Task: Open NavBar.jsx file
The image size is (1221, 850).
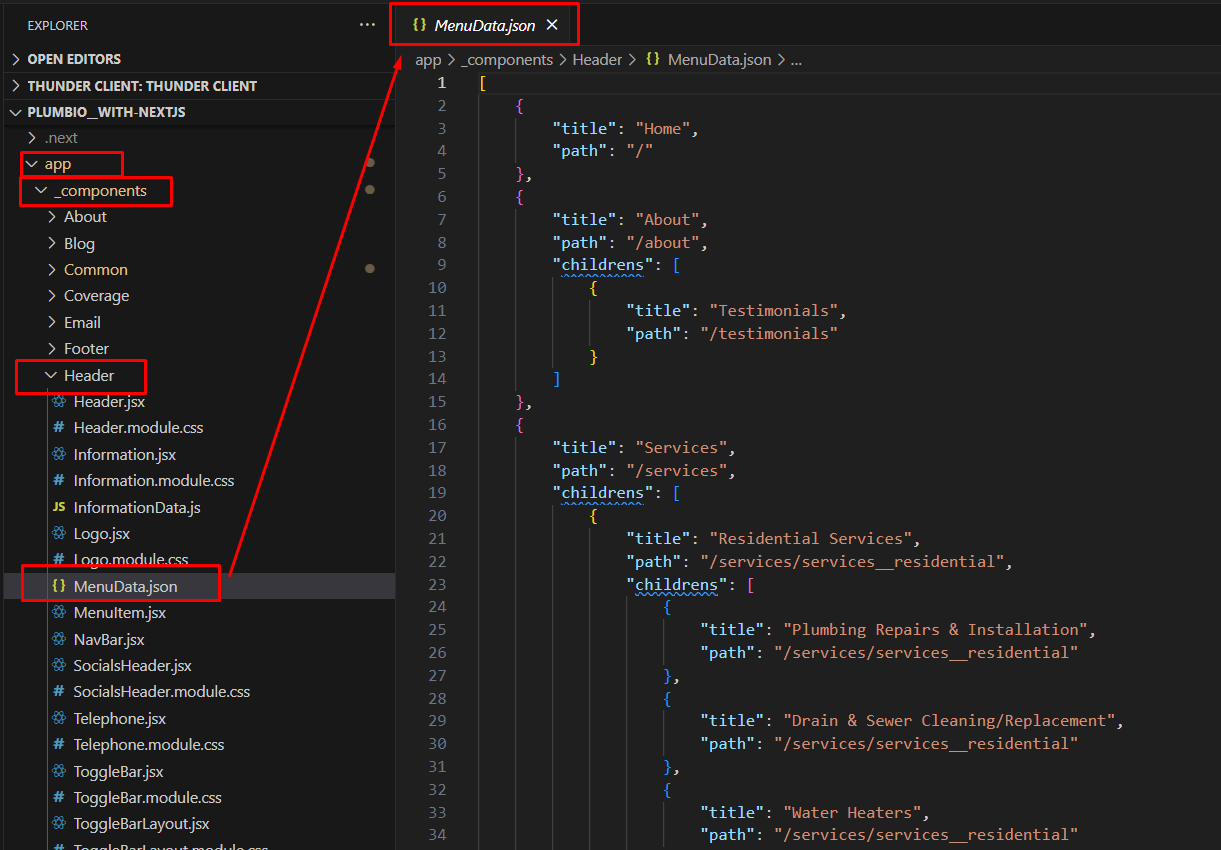Action: (109, 639)
